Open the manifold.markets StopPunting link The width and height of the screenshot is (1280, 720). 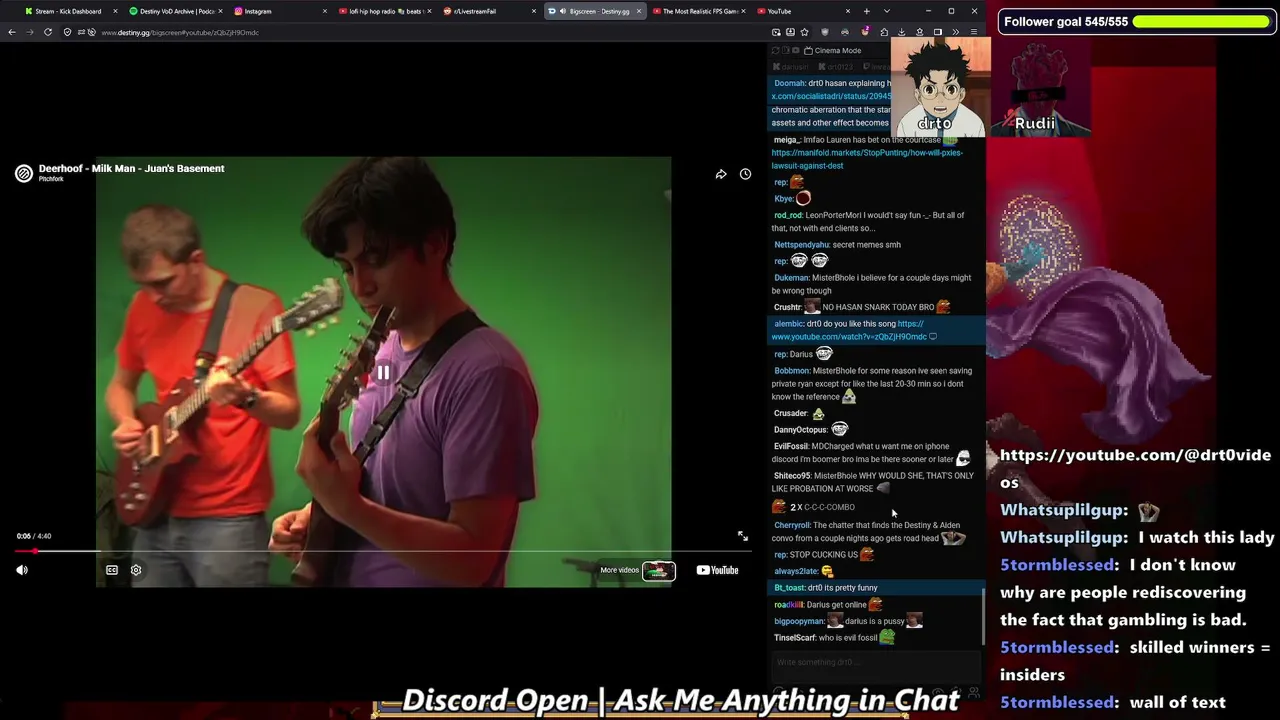[867, 159]
